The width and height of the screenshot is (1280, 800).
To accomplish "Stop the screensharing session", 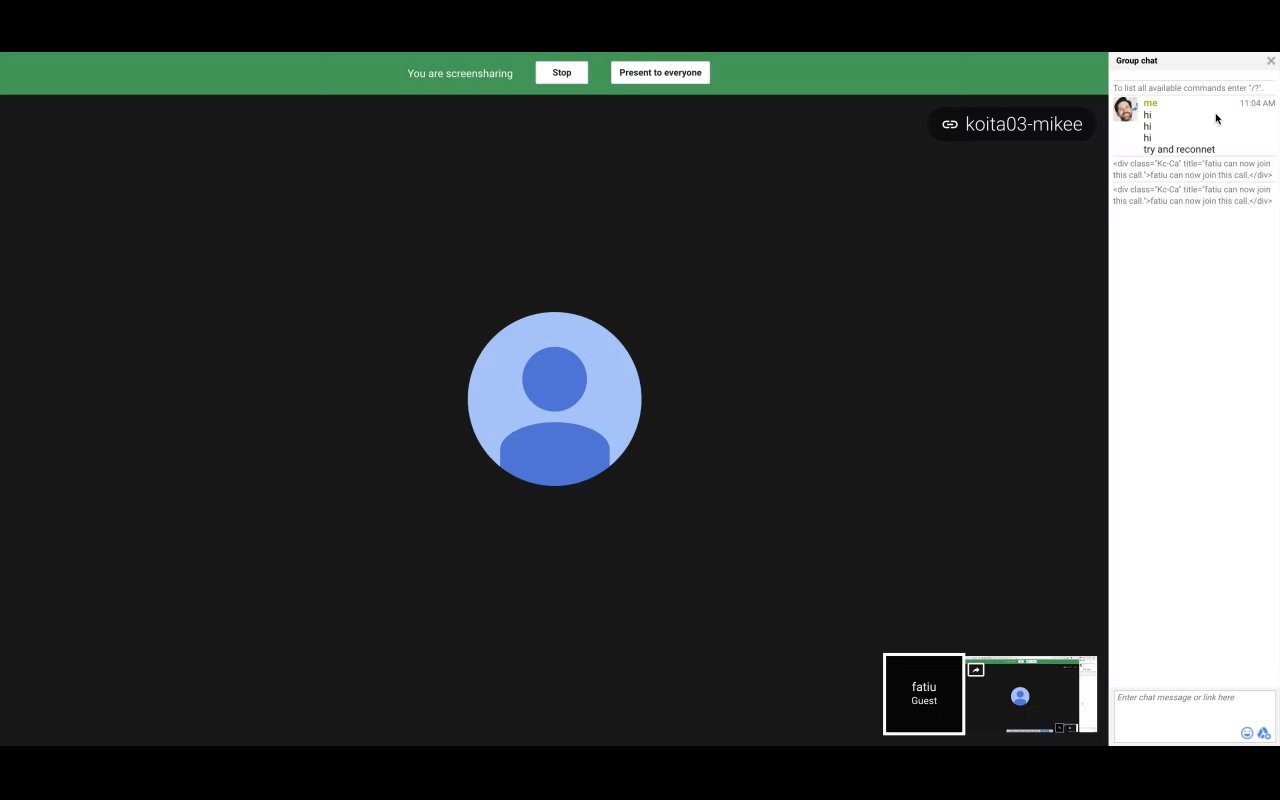I will [x=561, y=73].
